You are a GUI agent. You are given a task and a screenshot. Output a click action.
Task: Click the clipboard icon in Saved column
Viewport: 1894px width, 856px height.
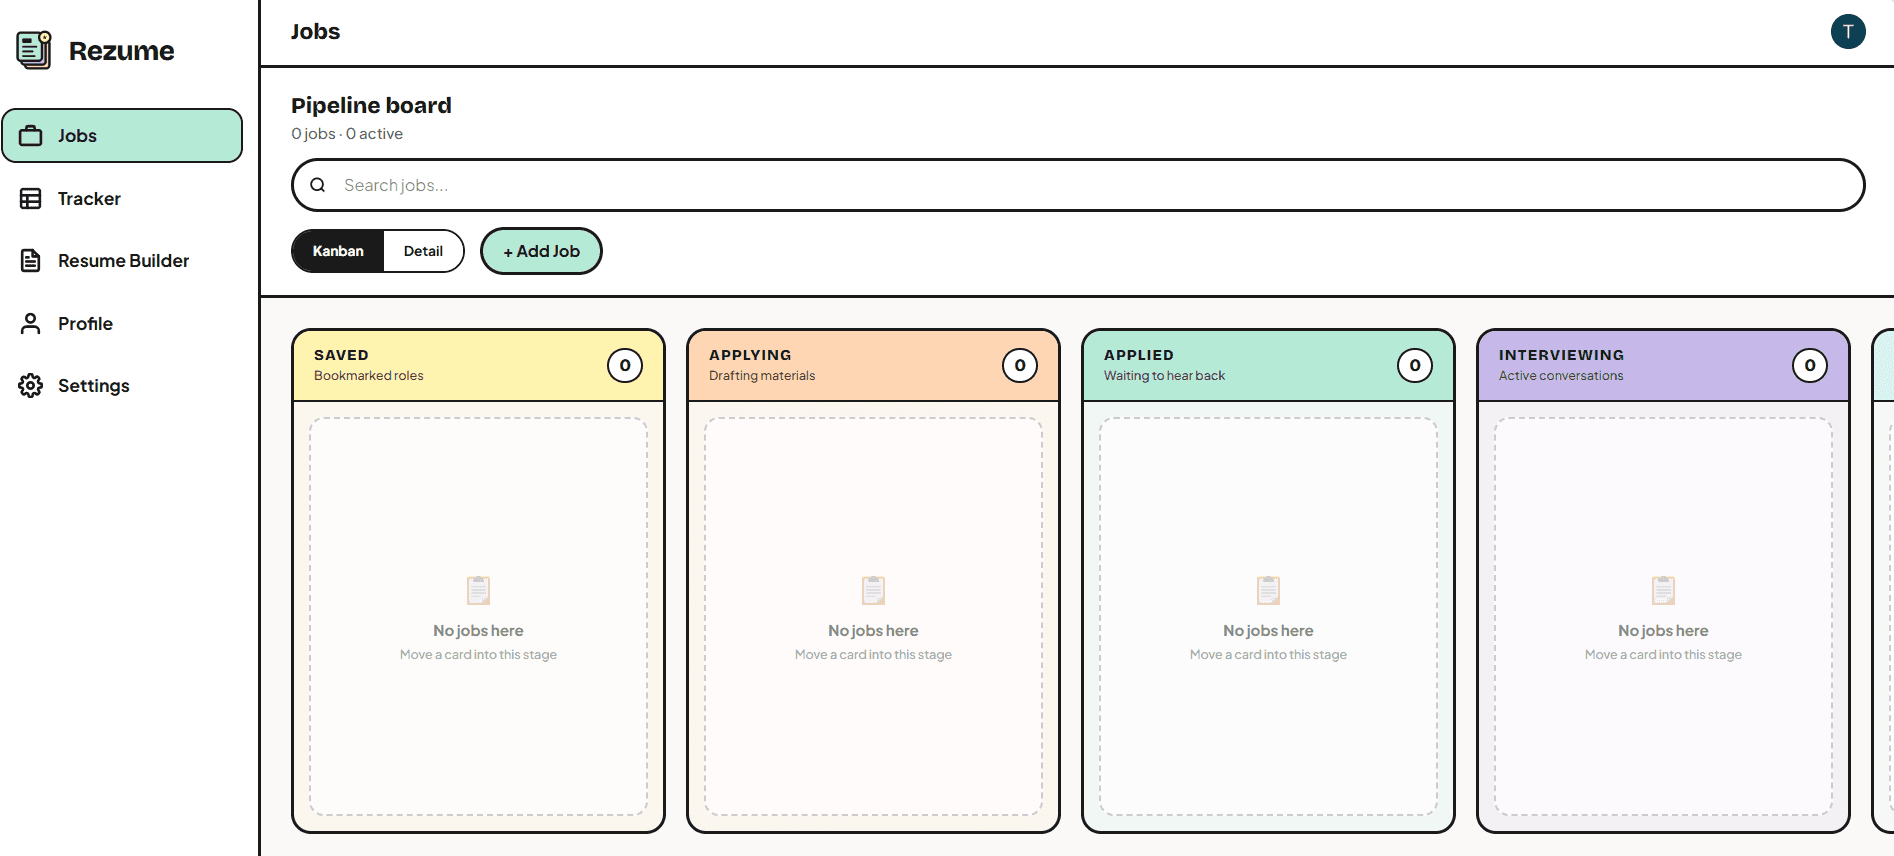479,590
